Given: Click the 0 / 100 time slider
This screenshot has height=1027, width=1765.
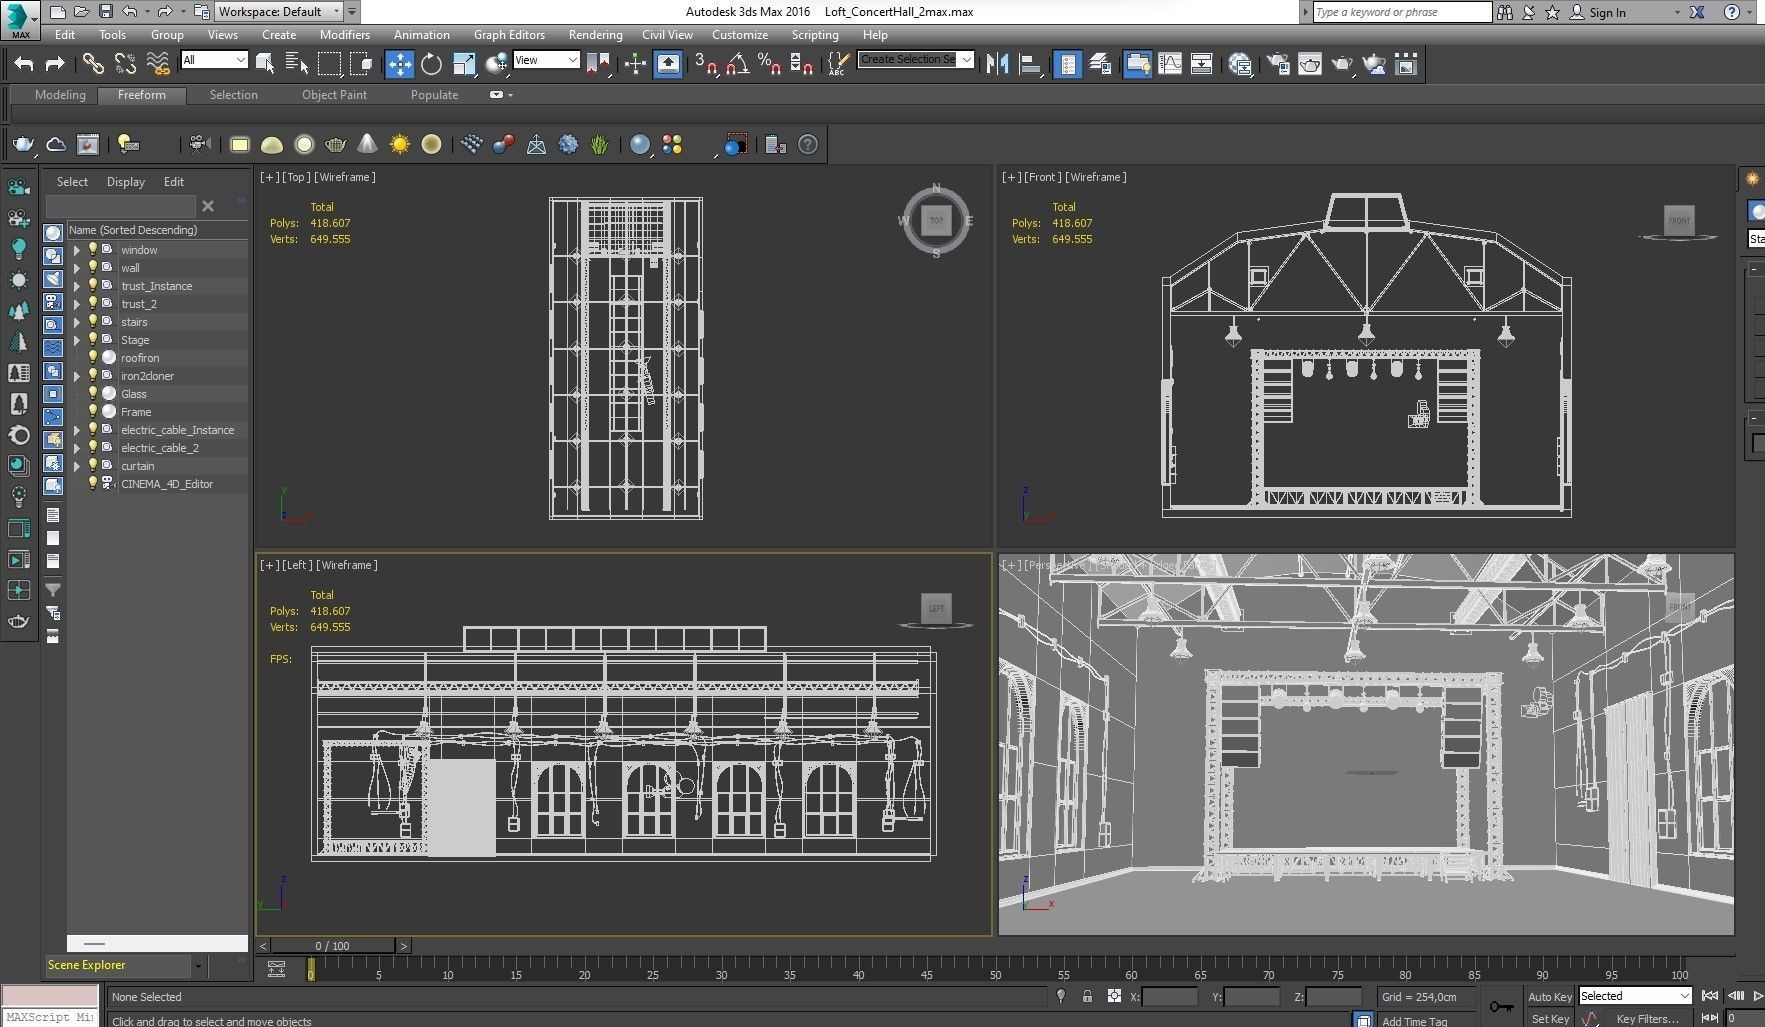Looking at the screenshot, I should (332, 945).
